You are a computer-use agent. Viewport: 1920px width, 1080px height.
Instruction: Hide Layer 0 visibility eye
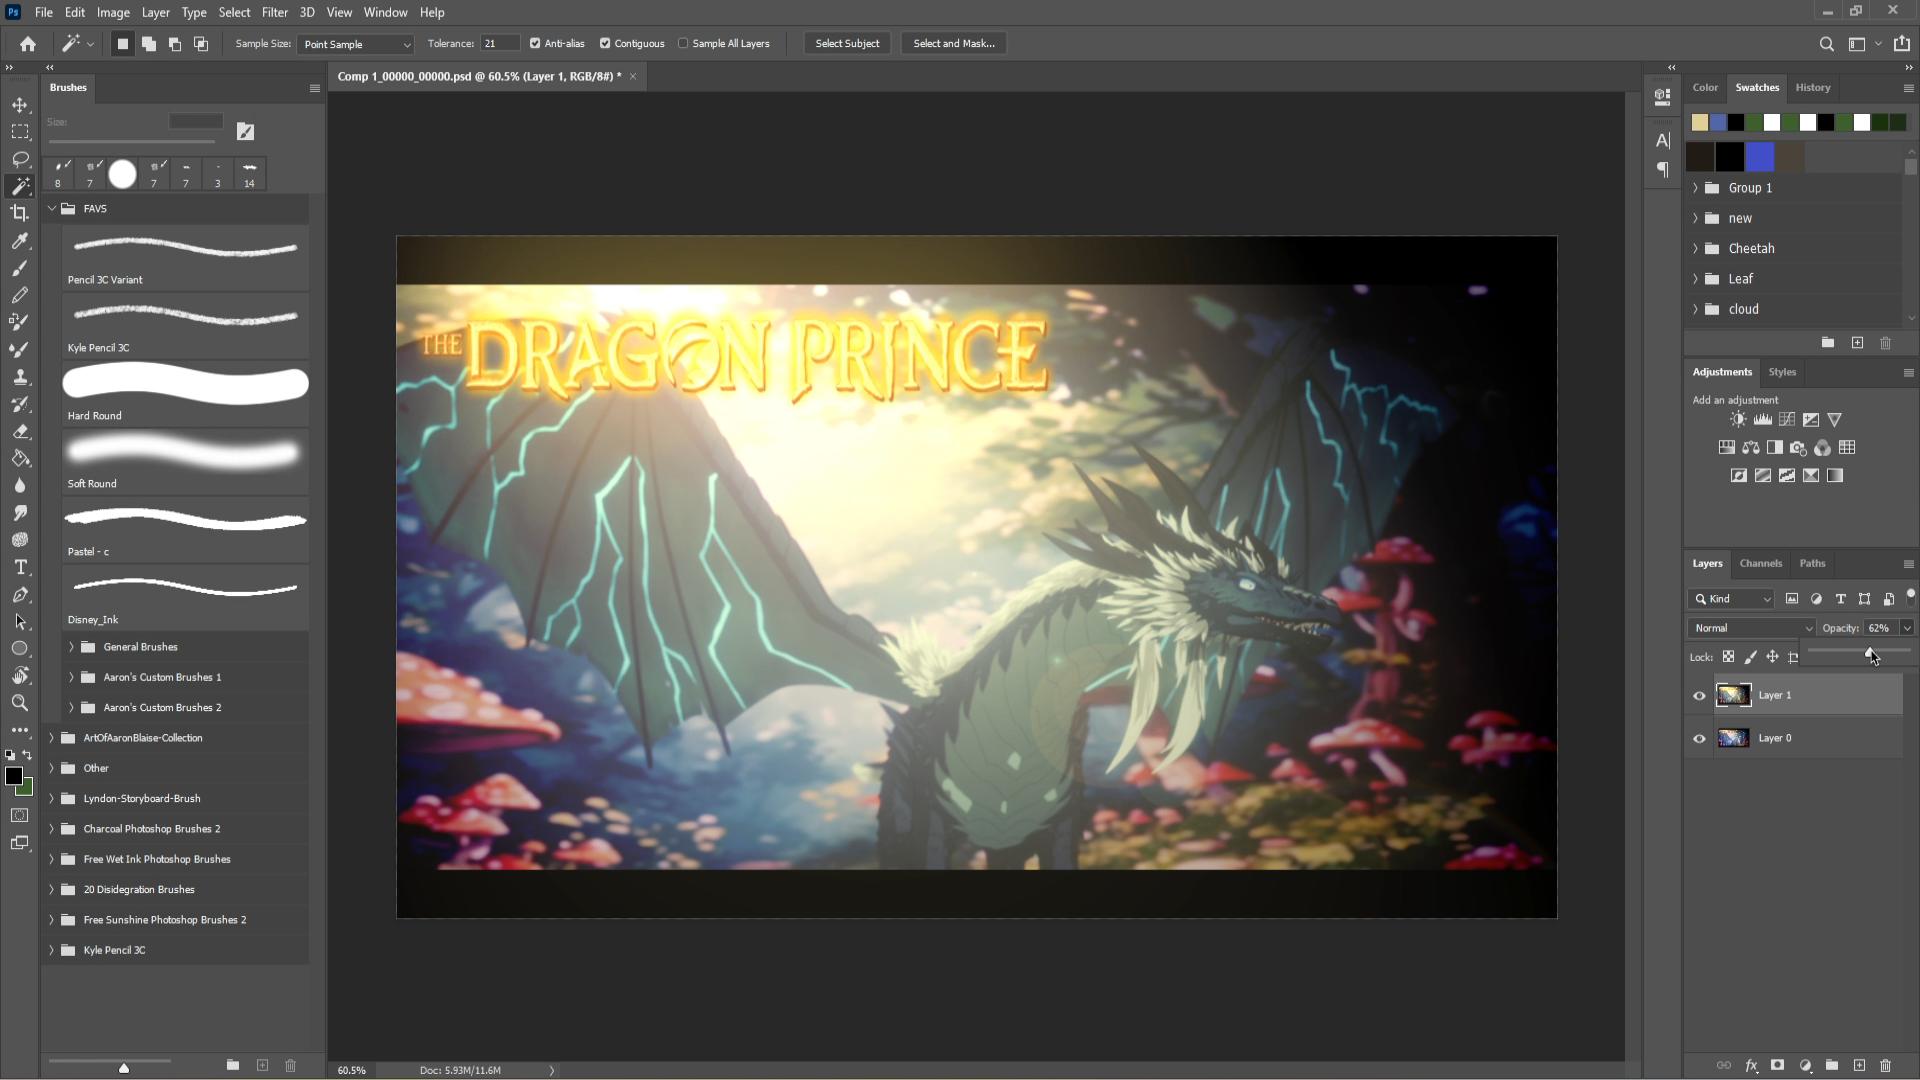[1699, 739]
